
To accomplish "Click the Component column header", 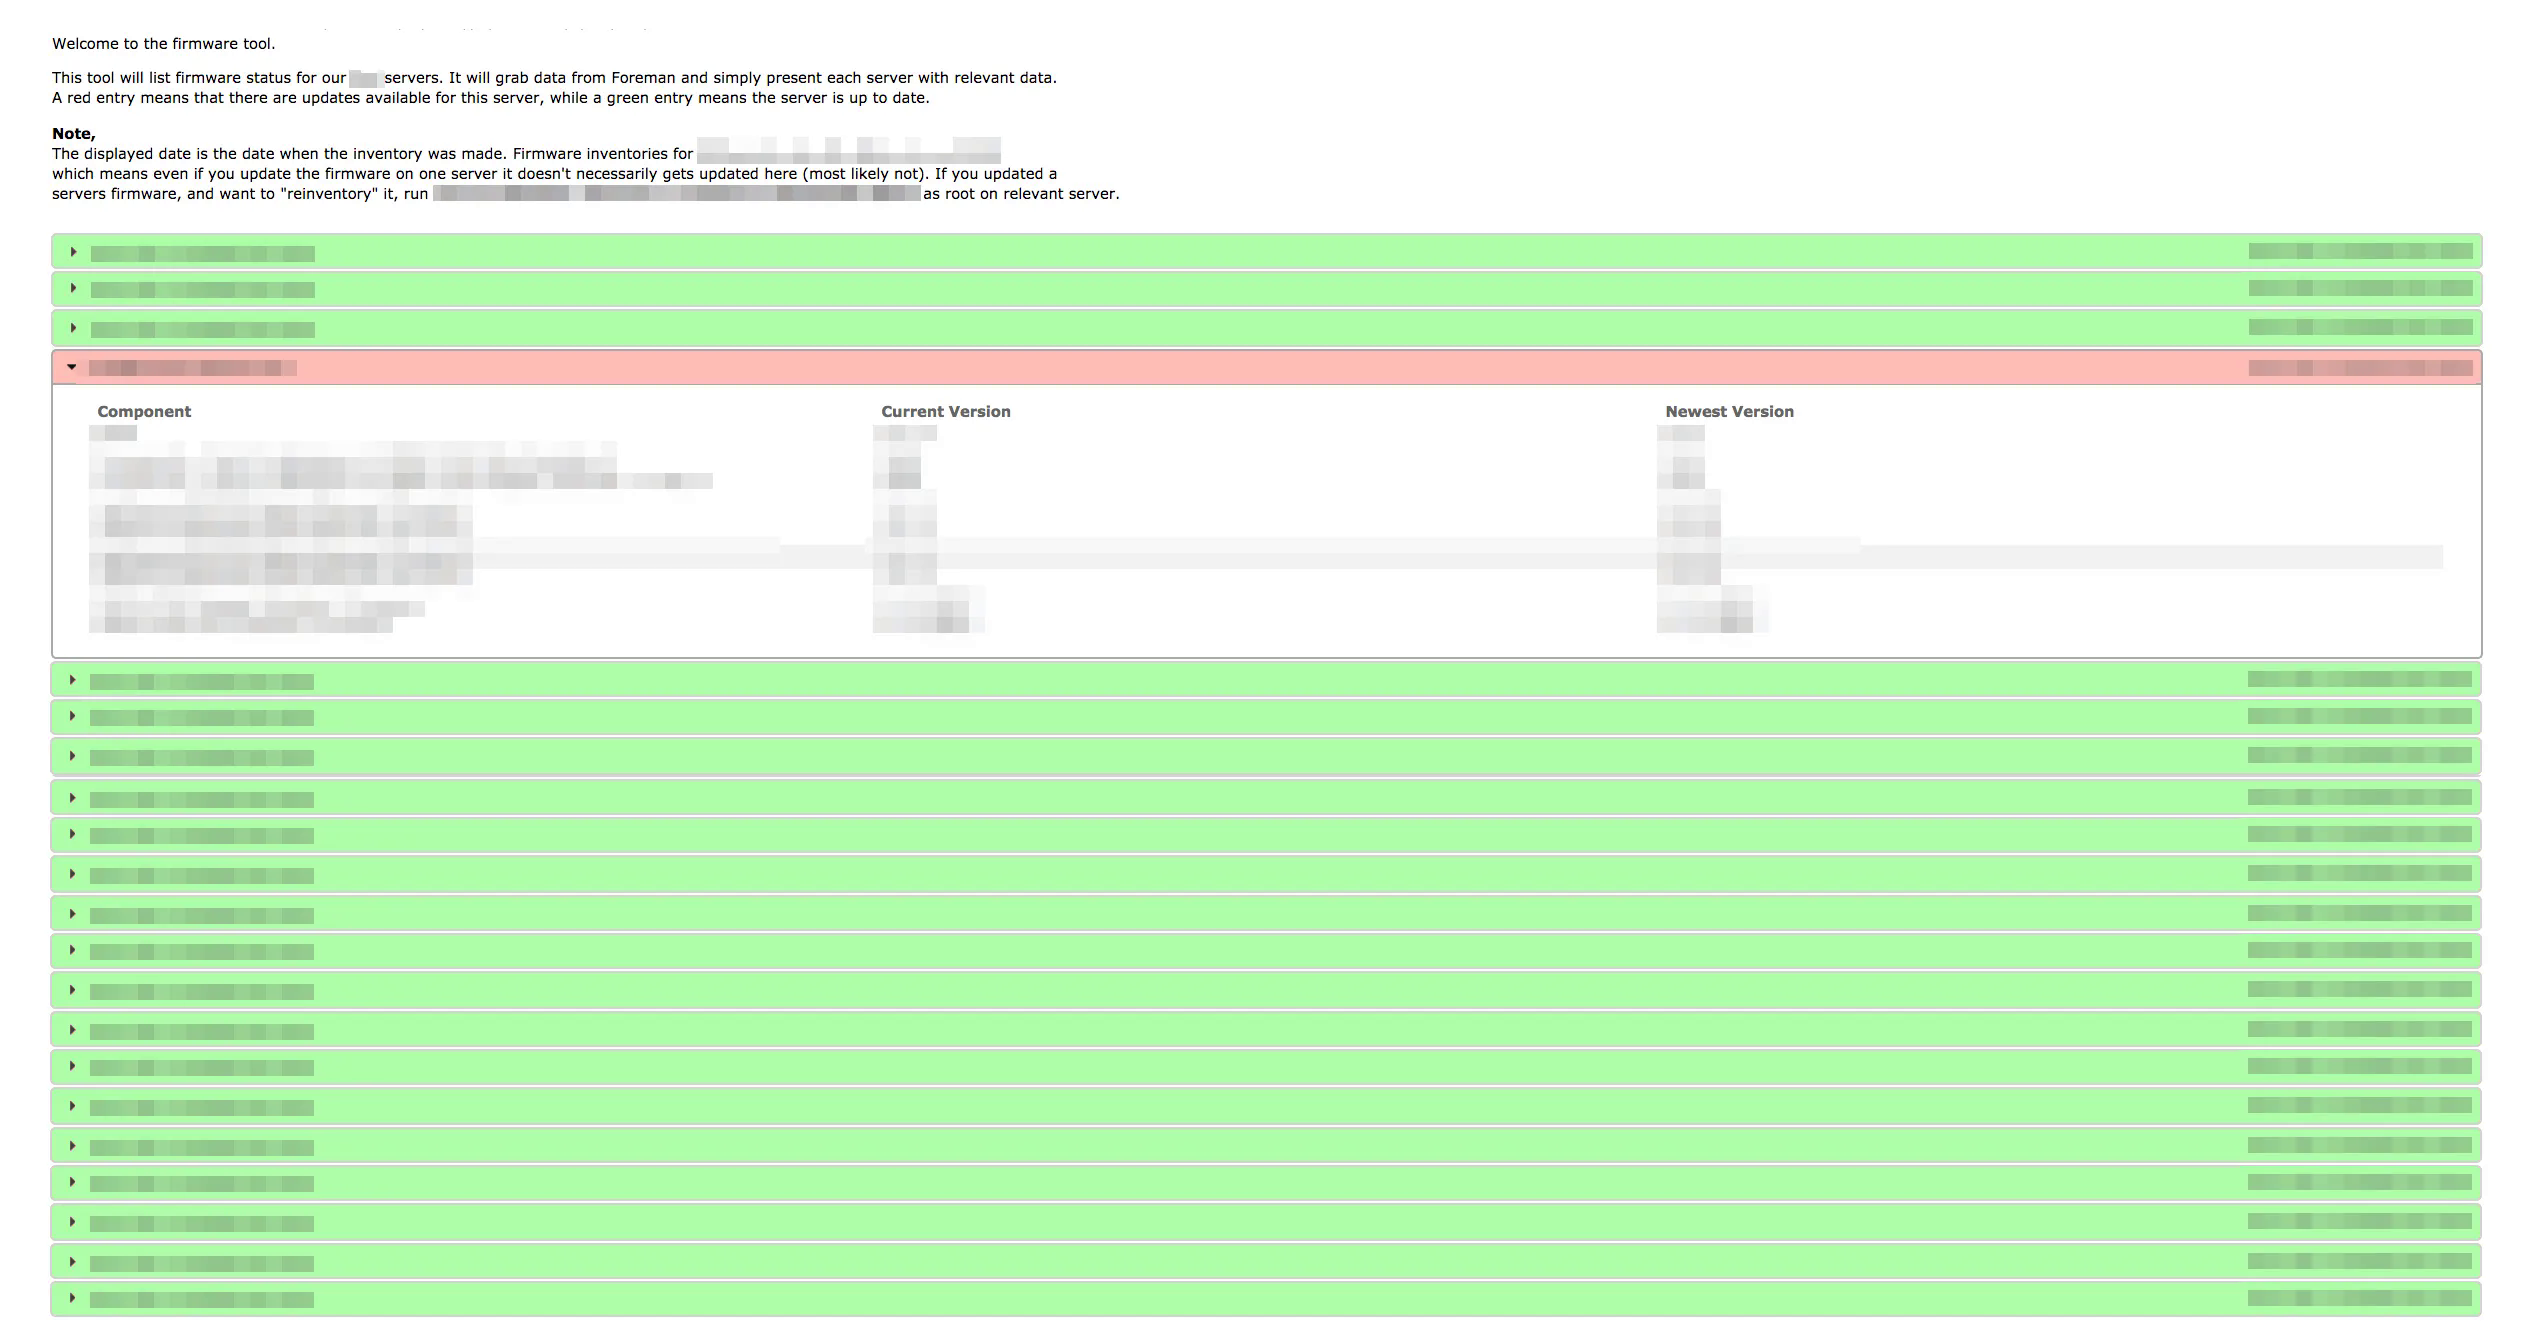I will click(x=144, y=412).
